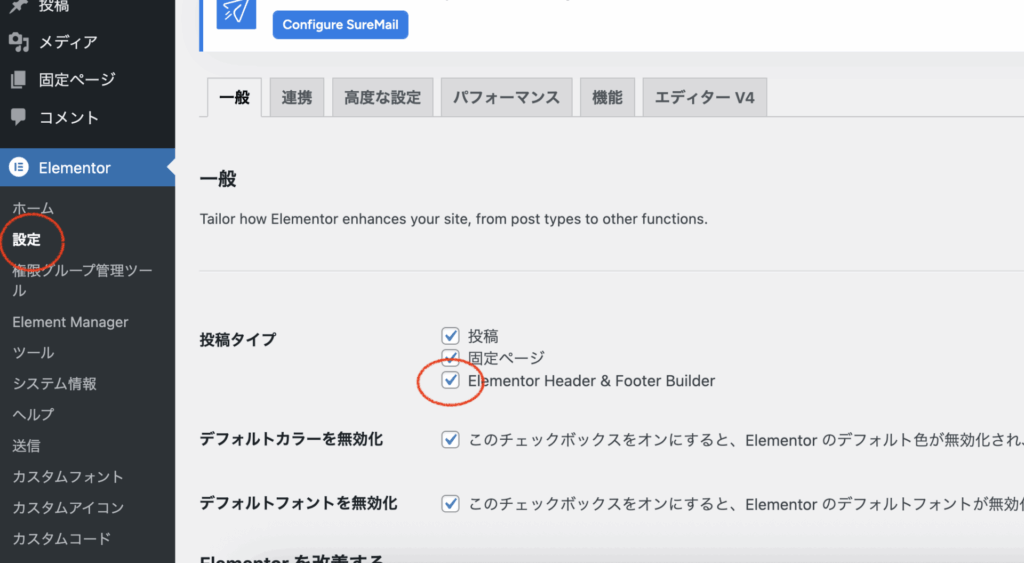
Task: Switch to the 連携 tab
Action: click(x=296, y=97)
